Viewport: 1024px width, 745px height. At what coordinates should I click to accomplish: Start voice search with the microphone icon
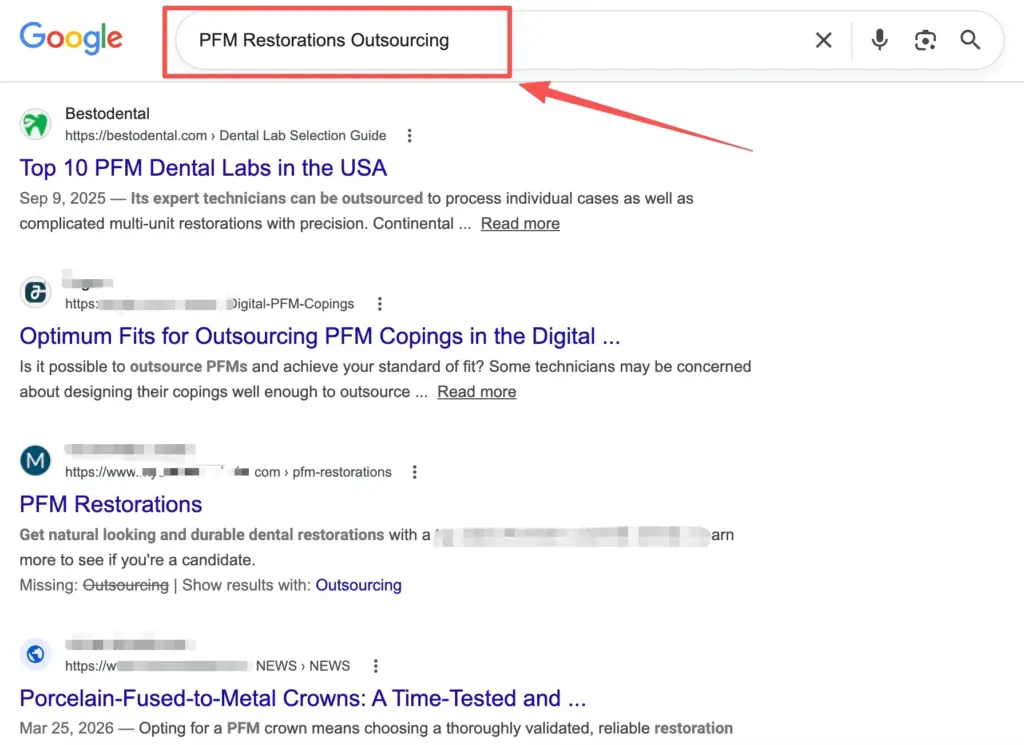(x=880, y=40)
